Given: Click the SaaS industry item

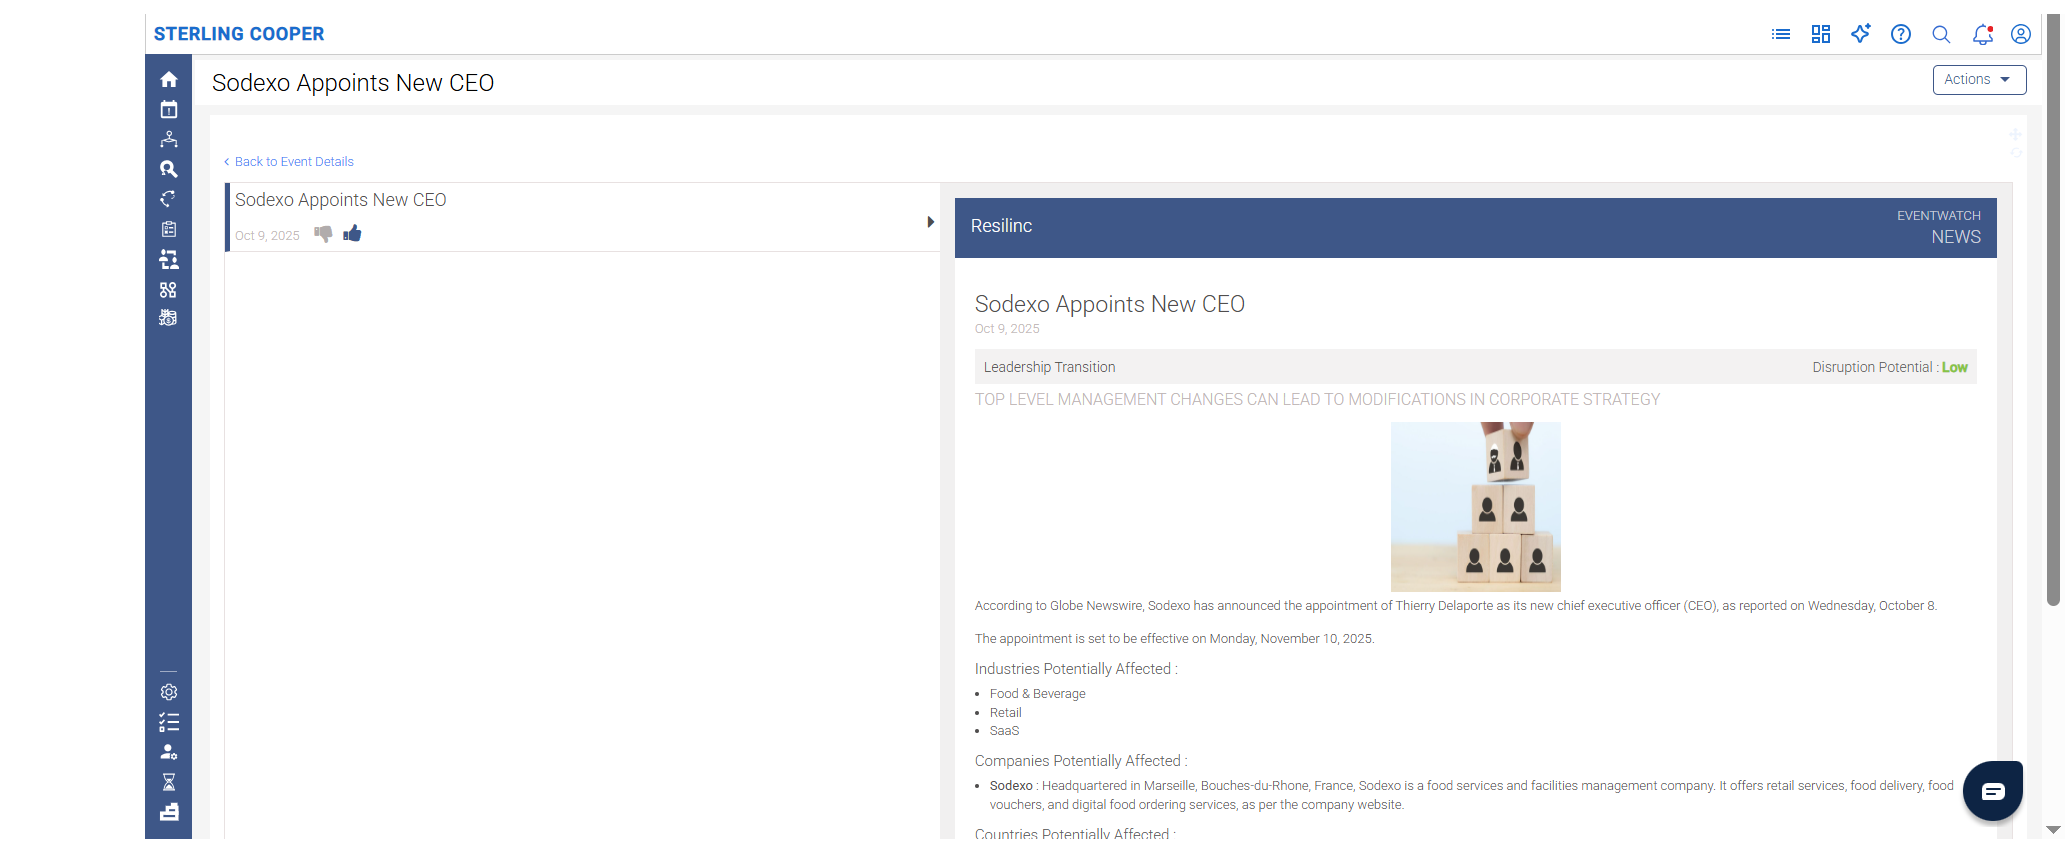Looking at the screenshot, I should (1004, 731).
